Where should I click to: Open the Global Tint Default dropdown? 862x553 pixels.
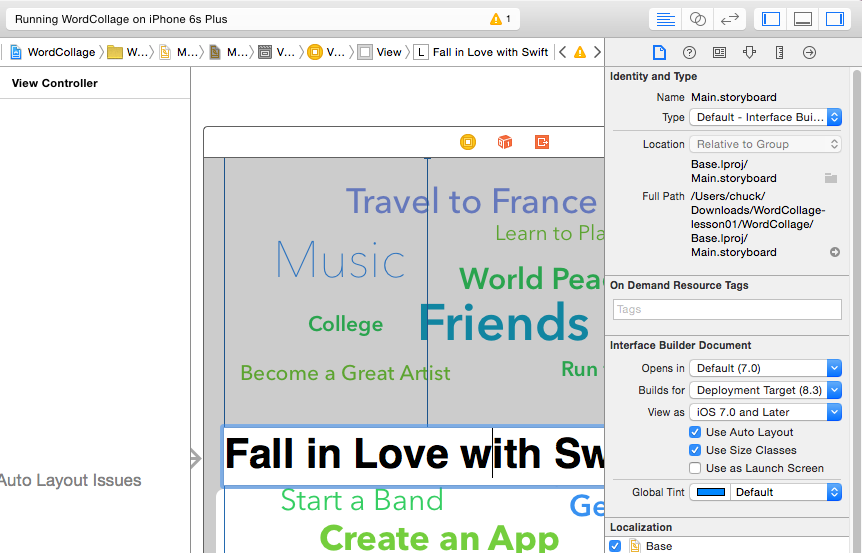(786, 492)
